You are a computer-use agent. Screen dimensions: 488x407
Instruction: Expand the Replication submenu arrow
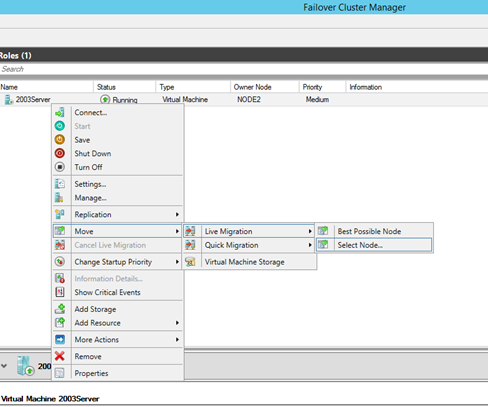point(177,214)
